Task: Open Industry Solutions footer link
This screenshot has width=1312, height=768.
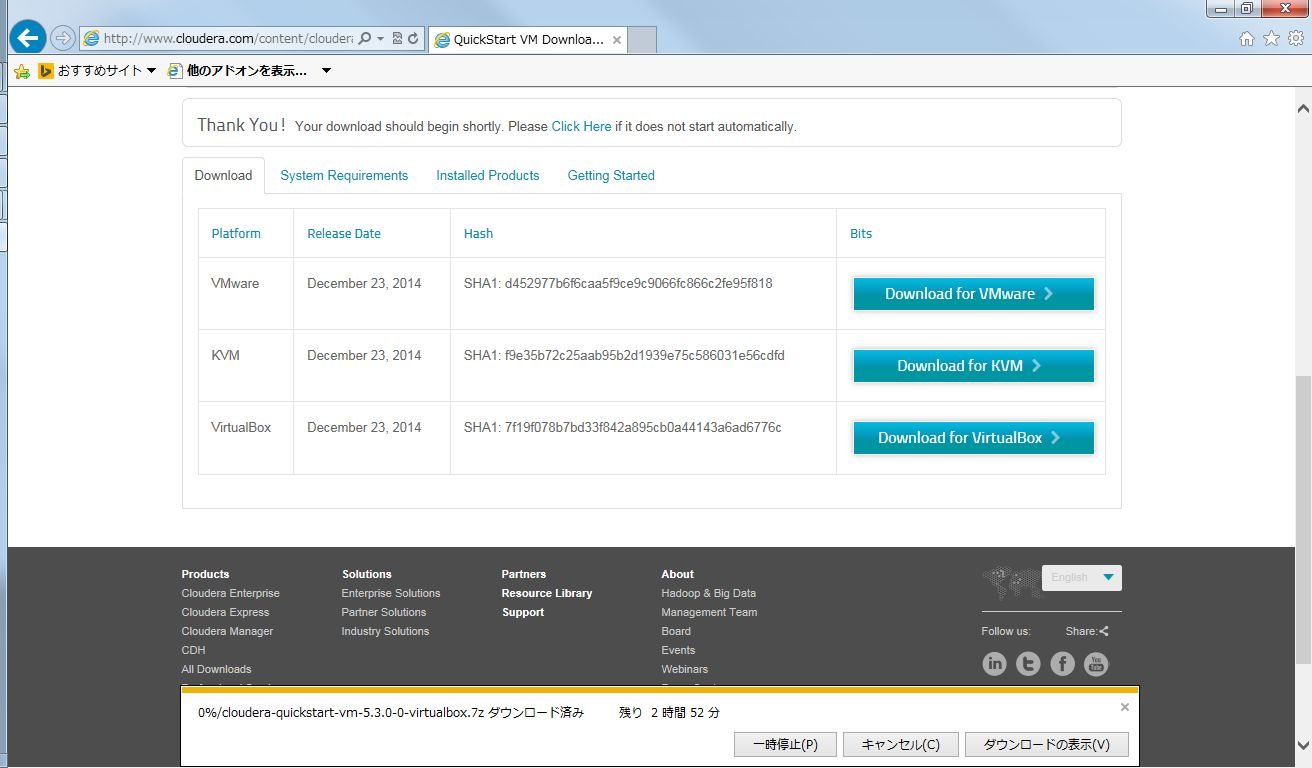Action: 385,631
